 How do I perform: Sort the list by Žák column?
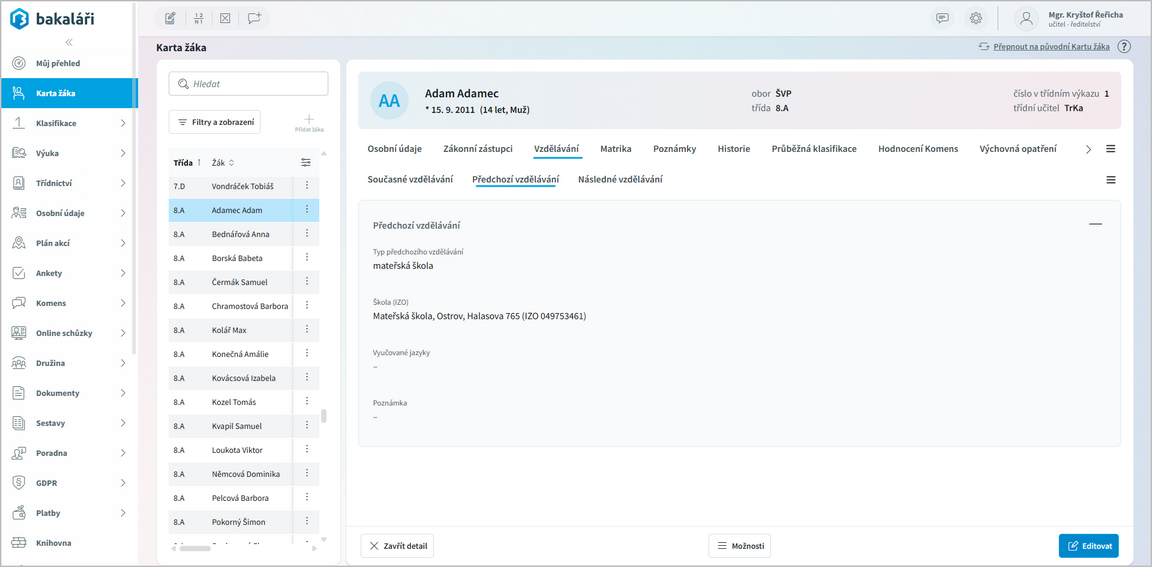[x=222, y=163]
